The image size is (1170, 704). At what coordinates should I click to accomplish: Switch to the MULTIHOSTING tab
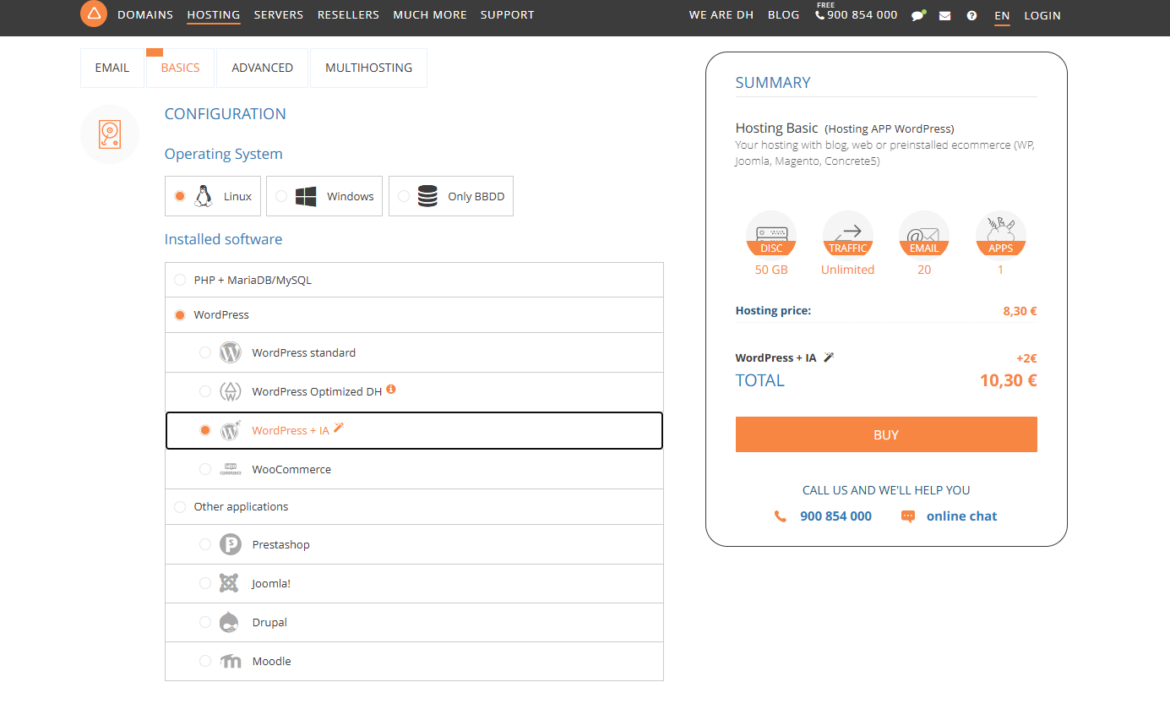pyautogui.click(x=369, y=68)
